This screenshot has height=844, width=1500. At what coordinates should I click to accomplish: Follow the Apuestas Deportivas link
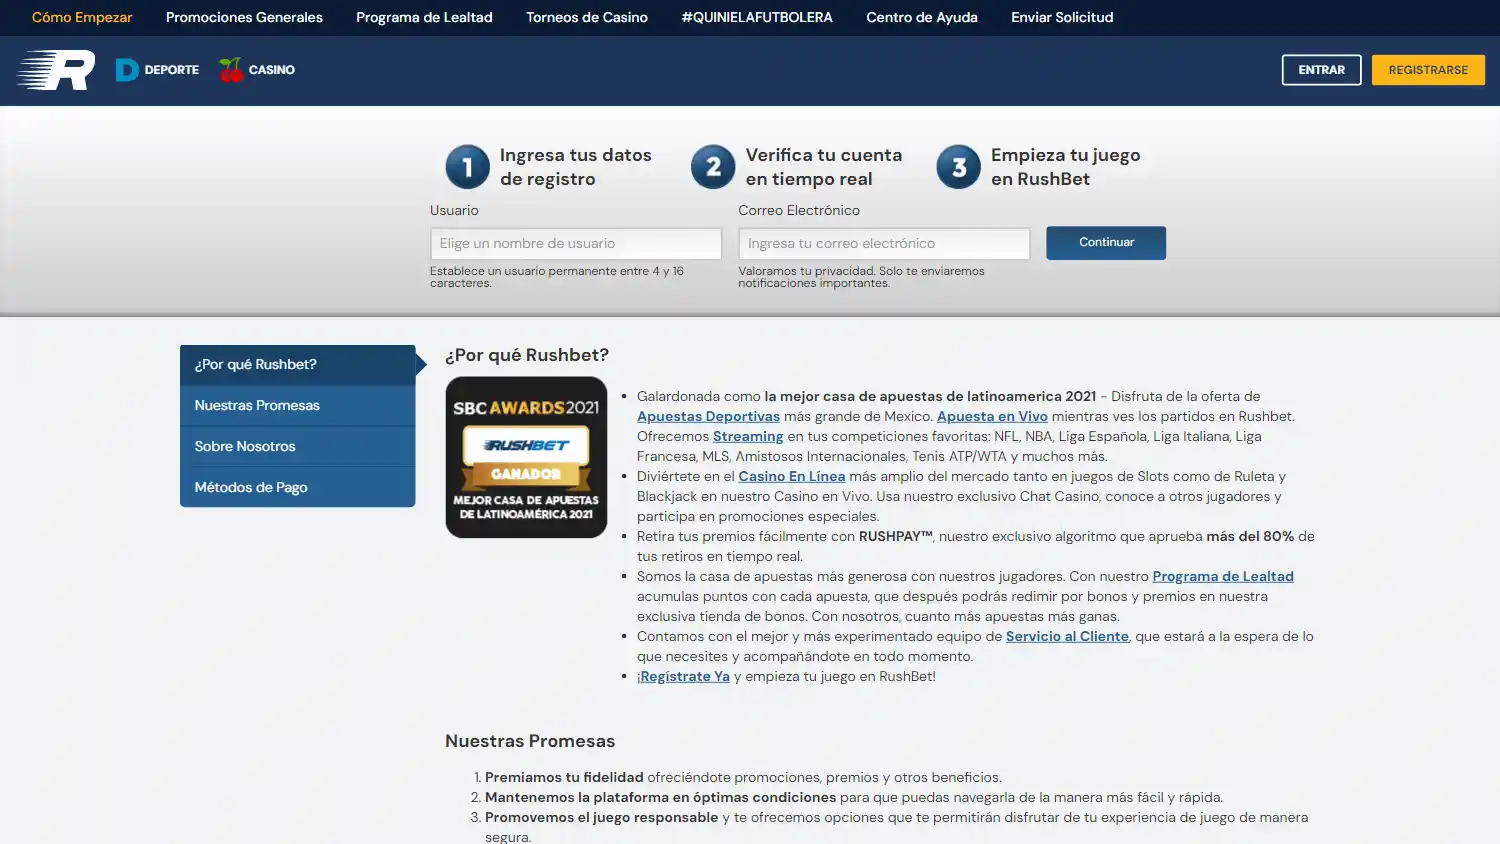(708, 416)
